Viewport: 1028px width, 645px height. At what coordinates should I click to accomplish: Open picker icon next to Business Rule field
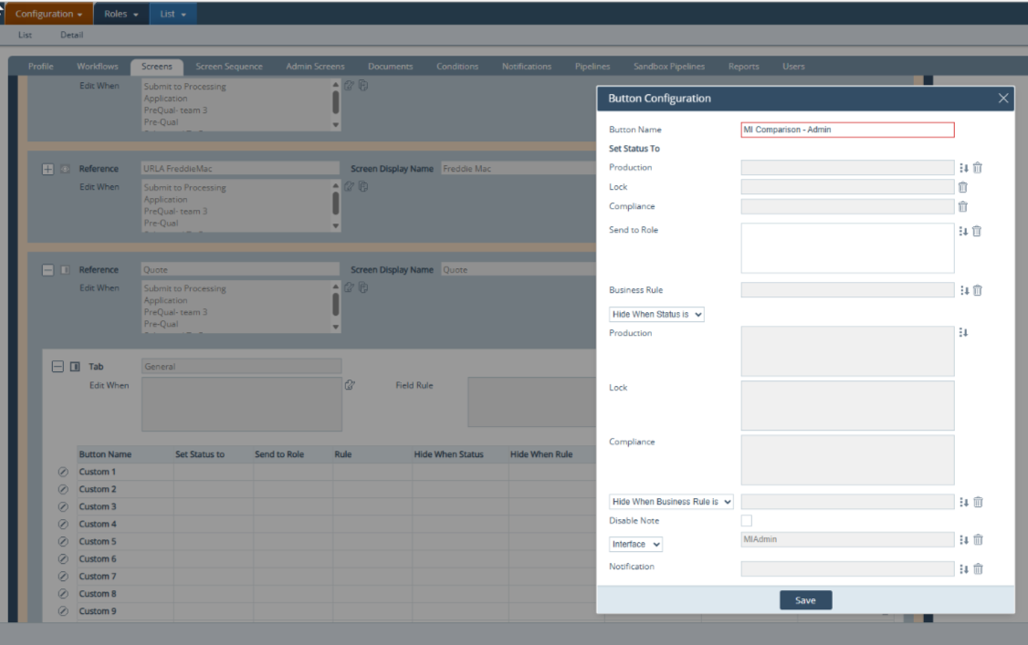click(x=964, y=290)
